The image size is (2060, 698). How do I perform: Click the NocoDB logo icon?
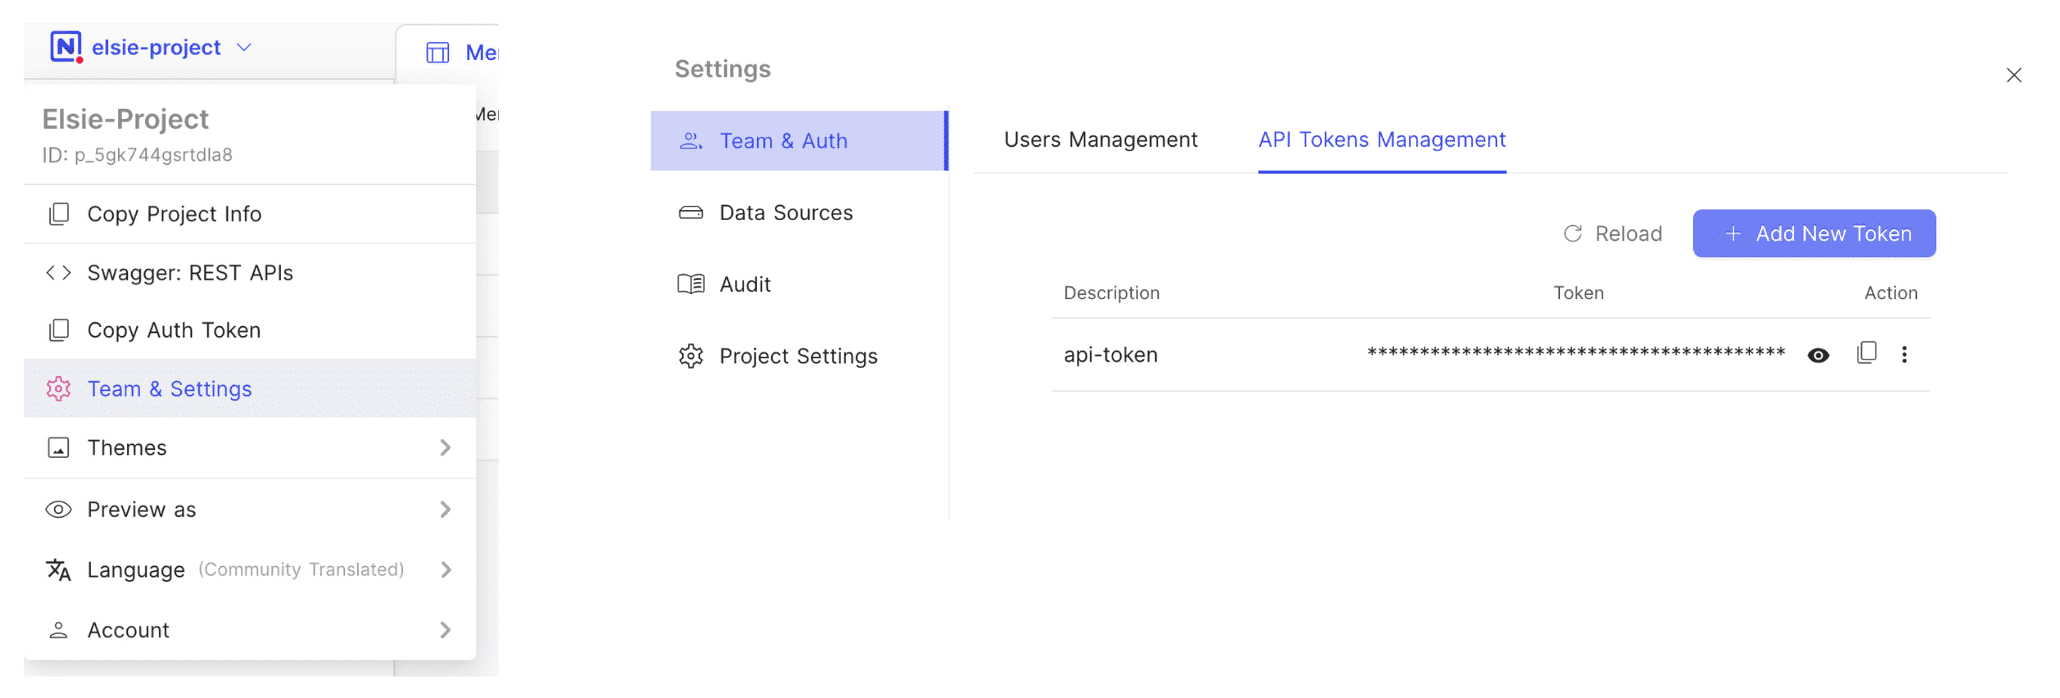65,46
